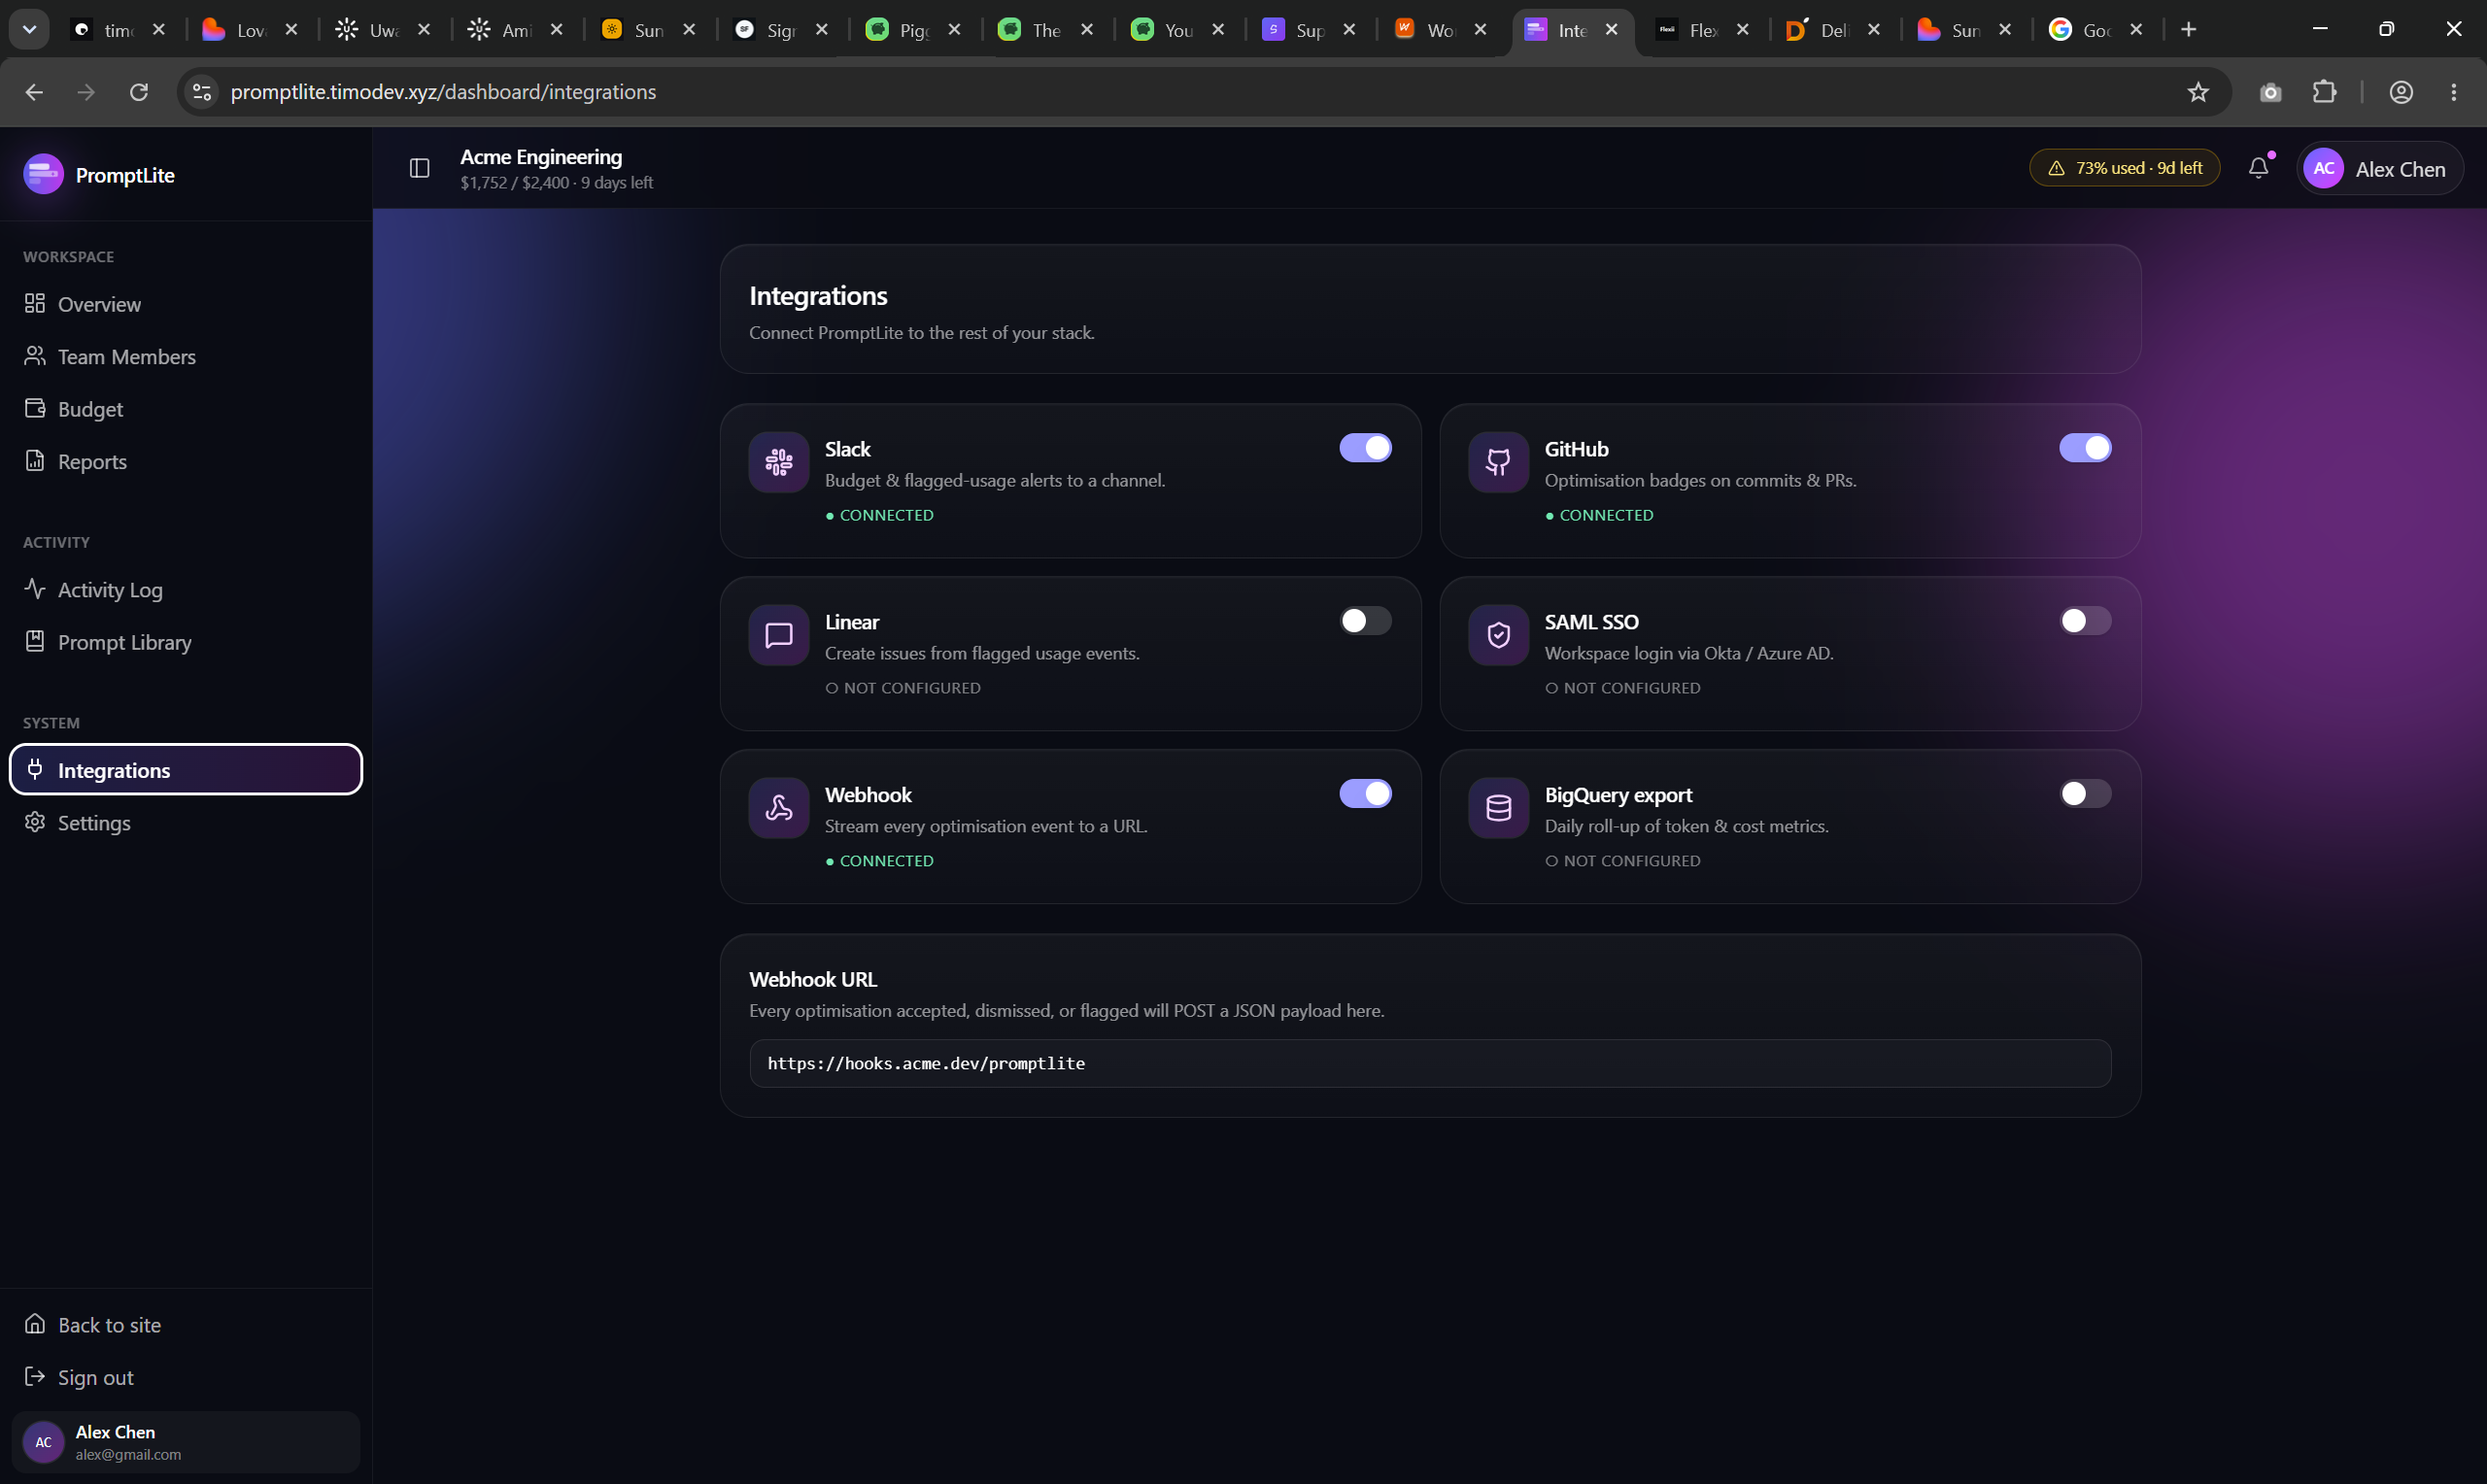Click the Integrations page heading
Screen dimensions: 2487x1484
818,296
